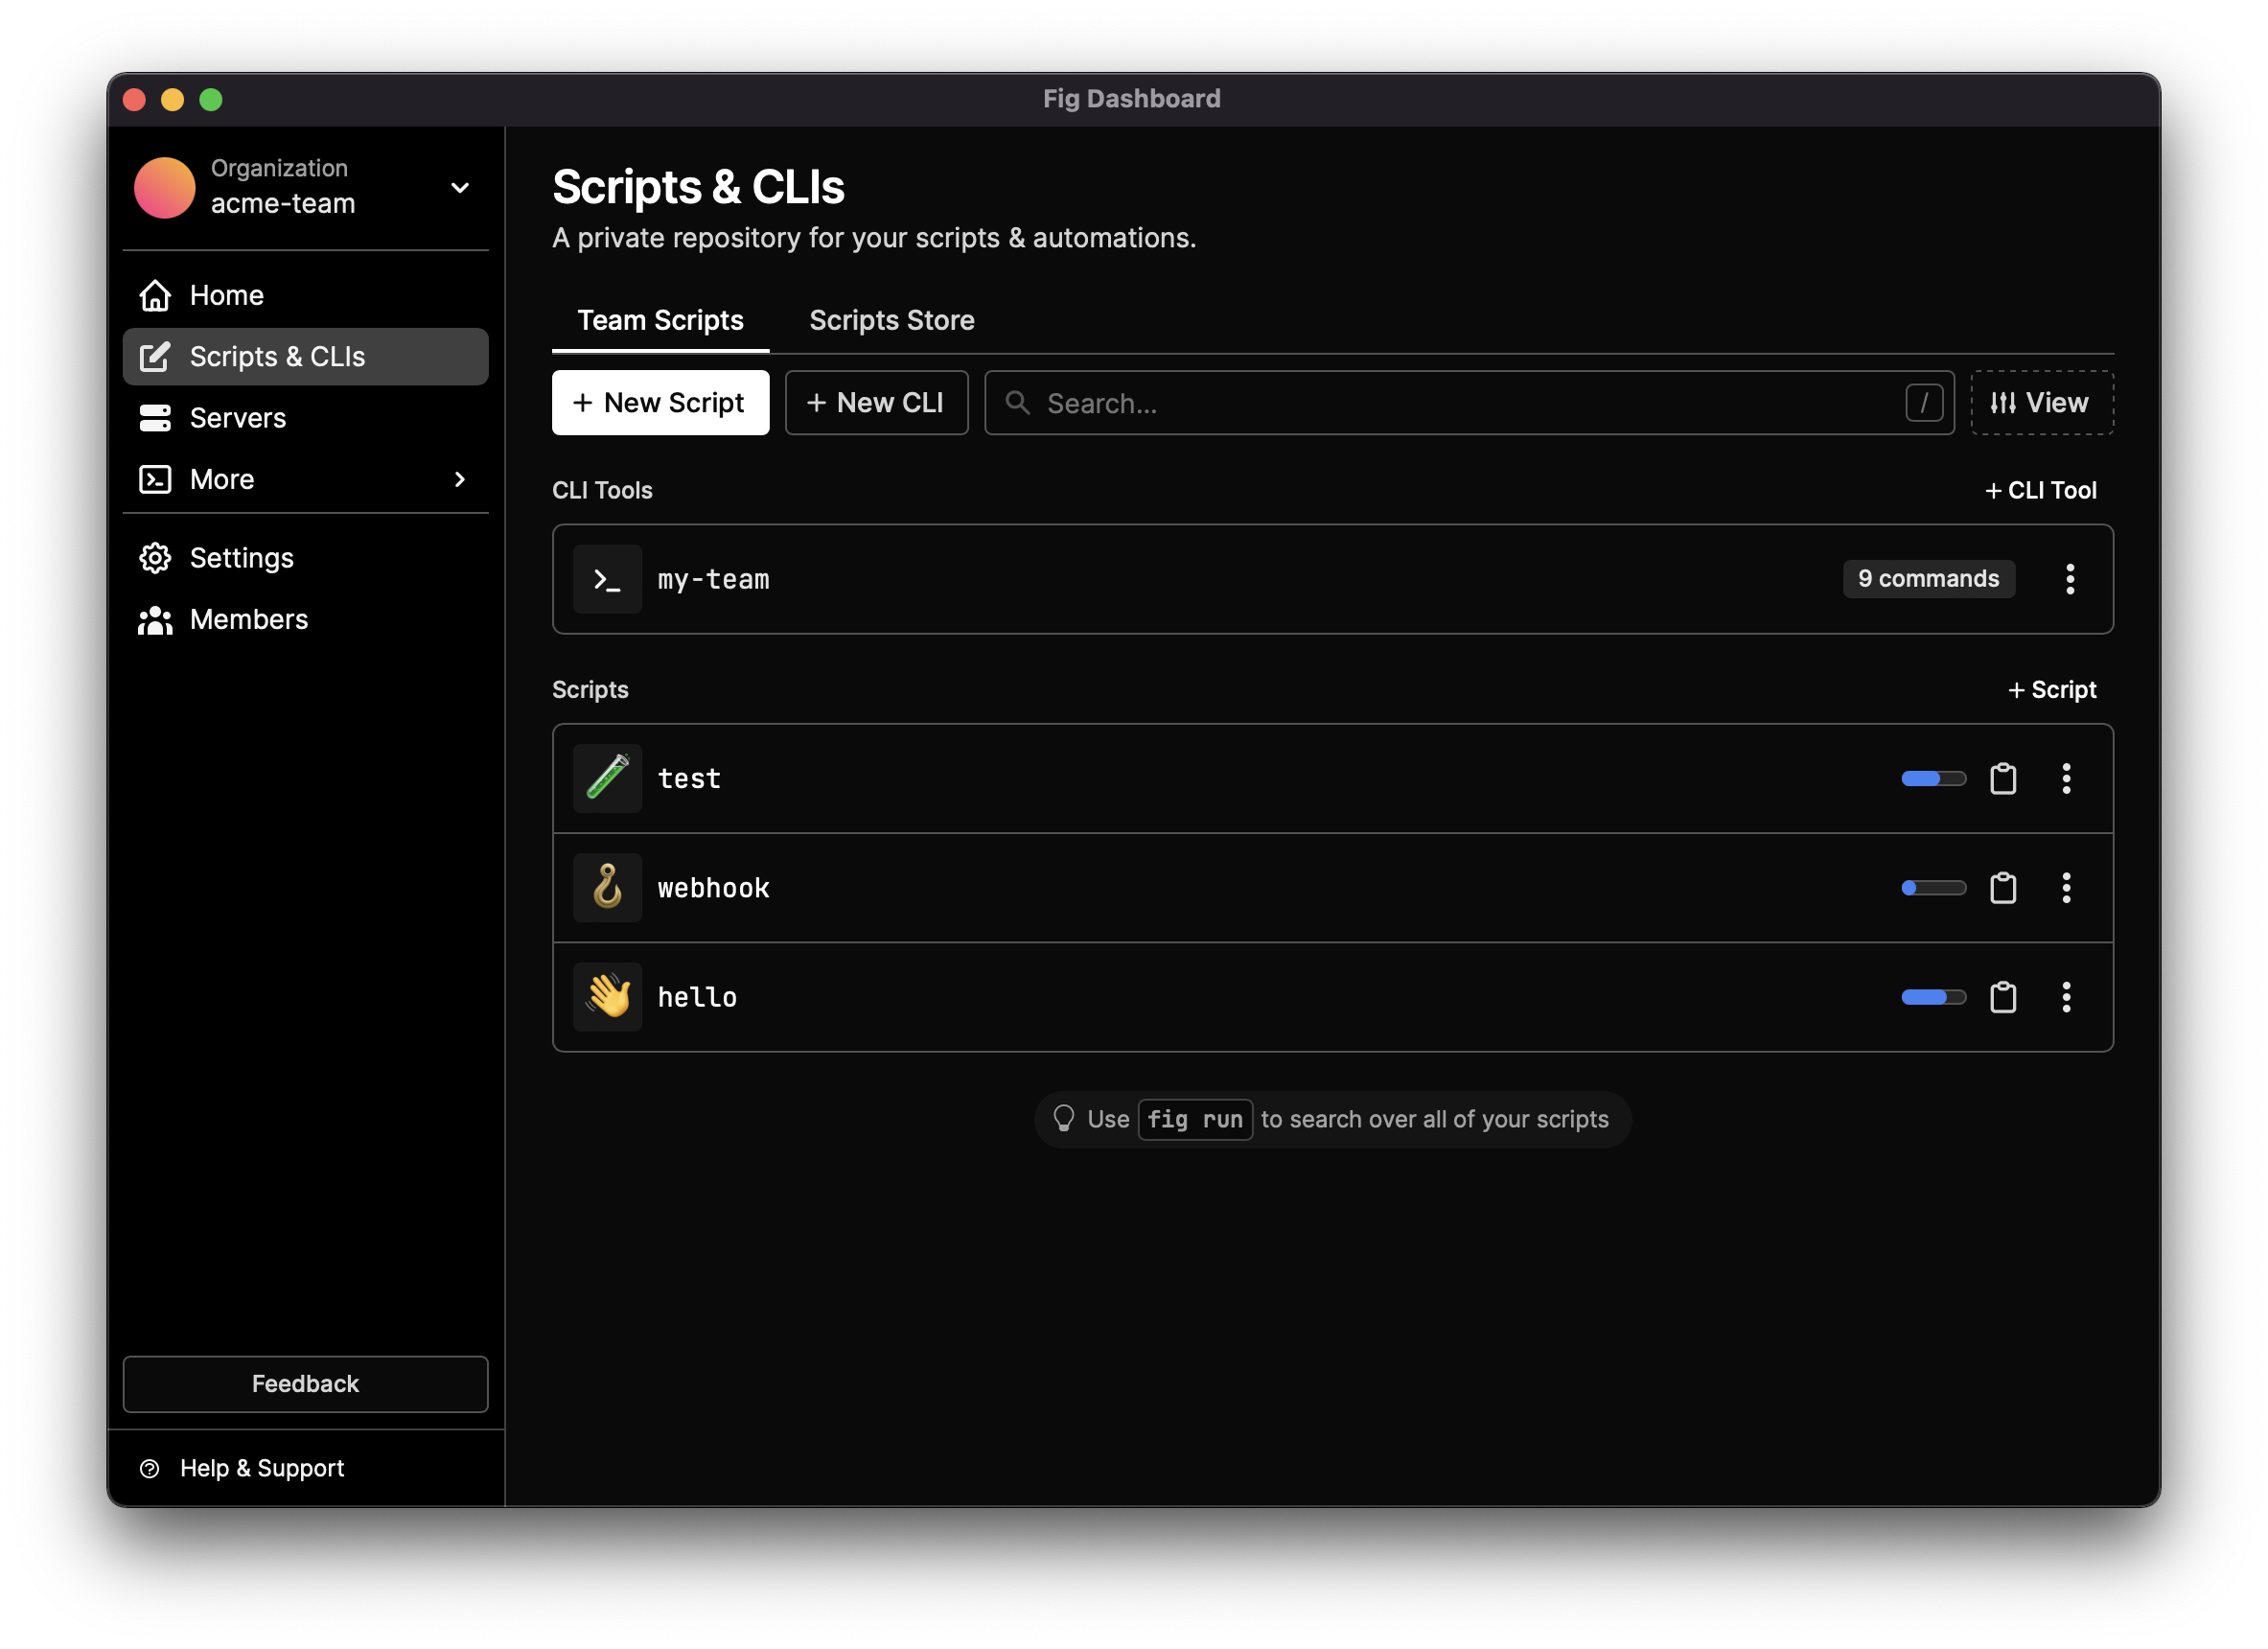Click the New CLI button
This screenshot has width=2268, height=1649.
pyautogui.click(x=875, y=402)
